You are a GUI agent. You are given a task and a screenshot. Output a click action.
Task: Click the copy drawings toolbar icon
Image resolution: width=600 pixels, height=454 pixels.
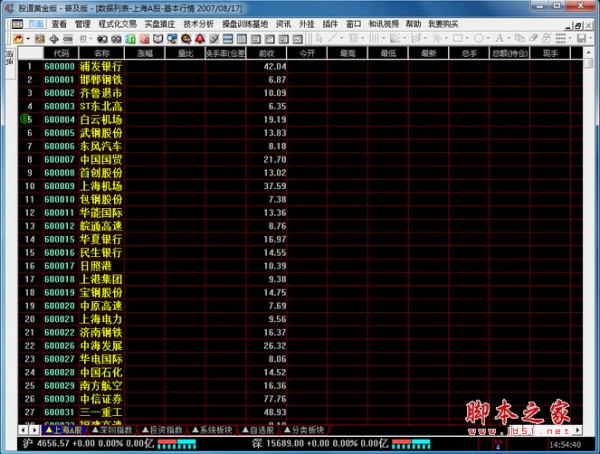pos(520,38)
